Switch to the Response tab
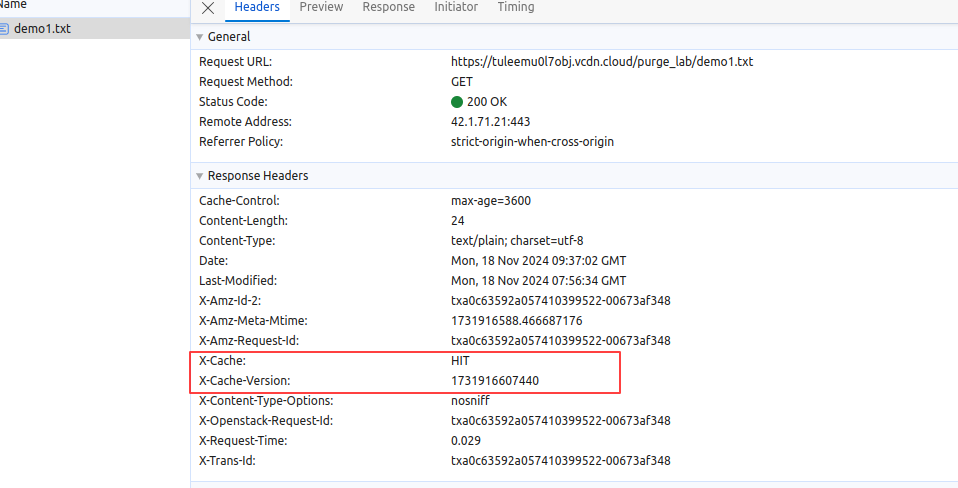This screenshot has height=488, width=958. (388, 7)
